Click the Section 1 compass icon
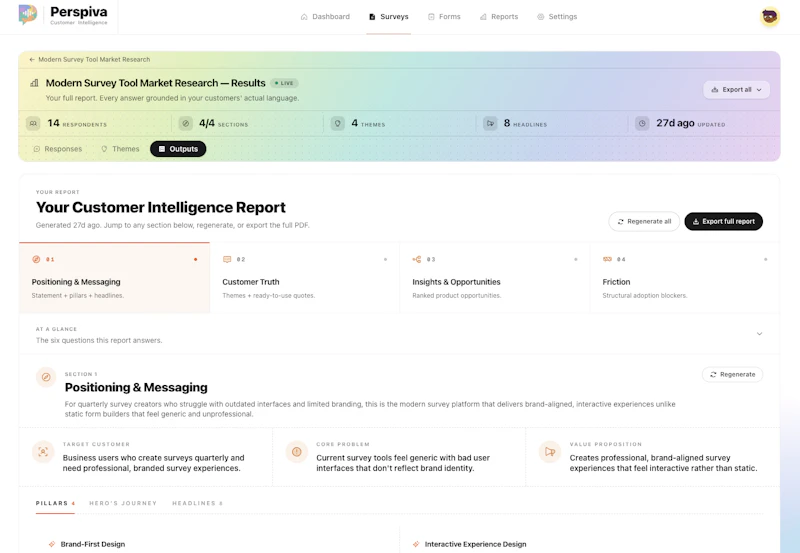 46,378
